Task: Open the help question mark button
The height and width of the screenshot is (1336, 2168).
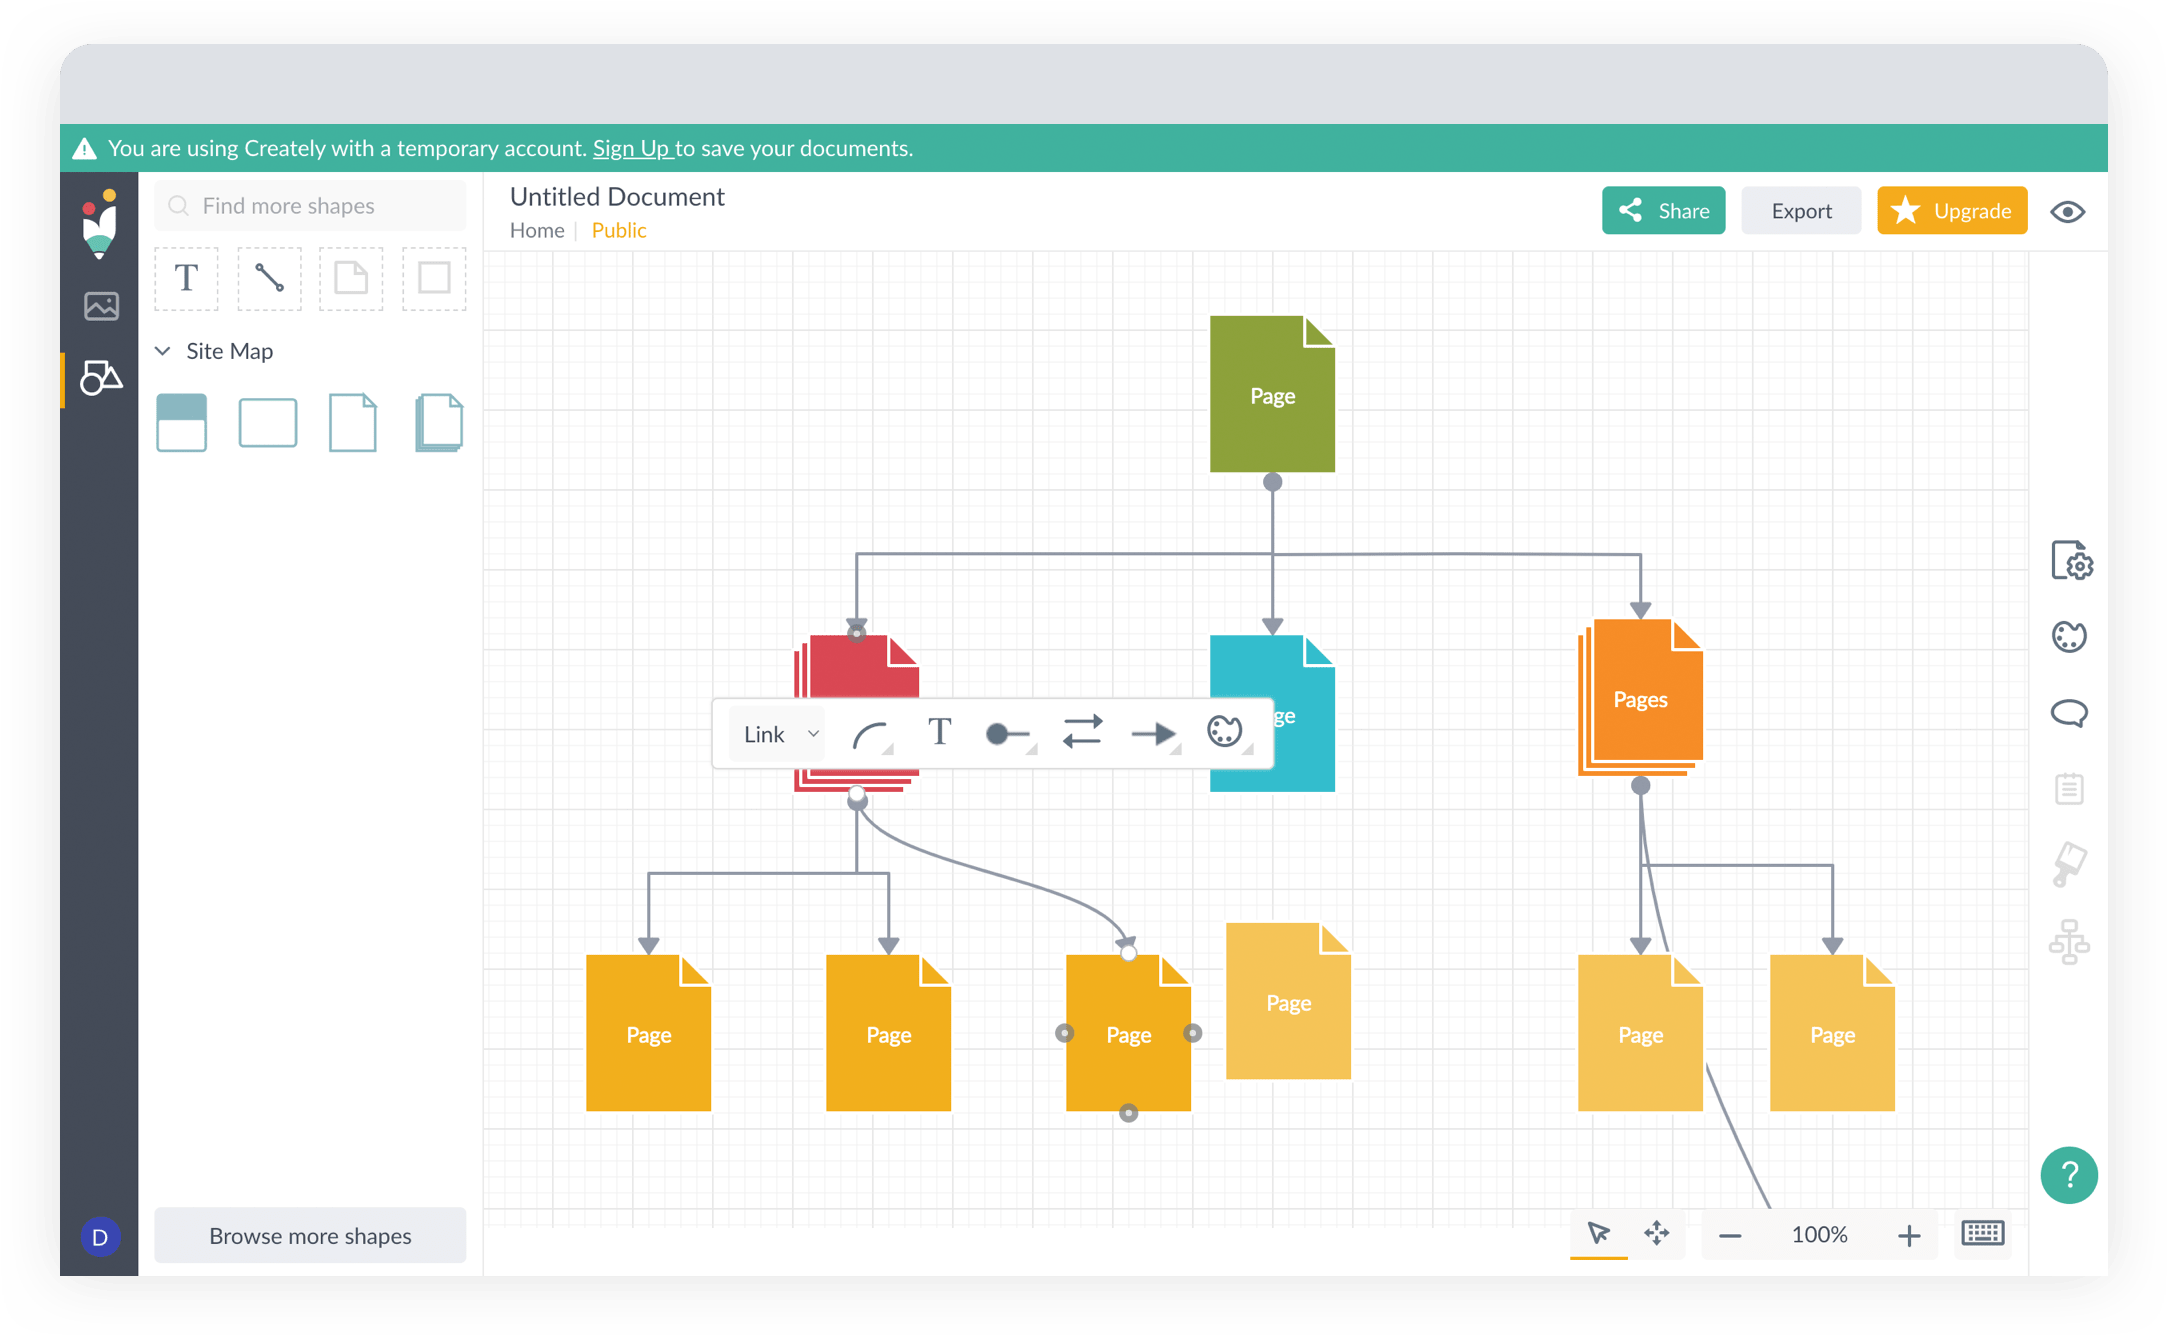Action: [x=2068, y=1175]
